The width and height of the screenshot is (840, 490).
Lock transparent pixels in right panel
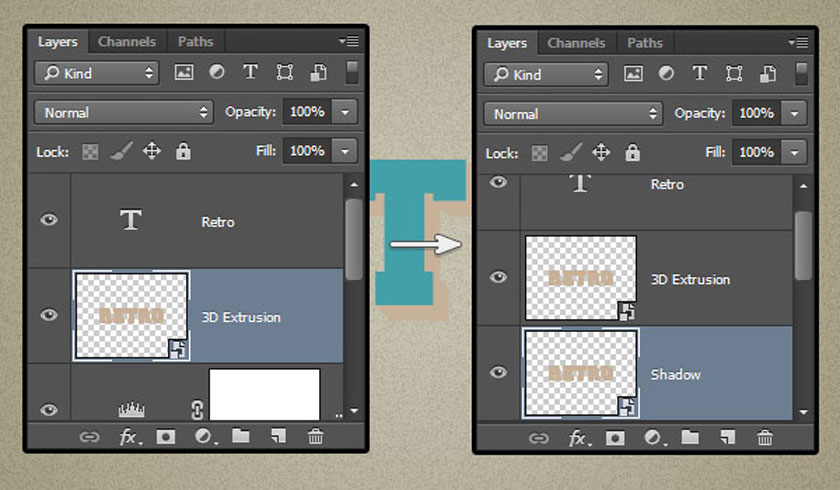click(539, 154)
